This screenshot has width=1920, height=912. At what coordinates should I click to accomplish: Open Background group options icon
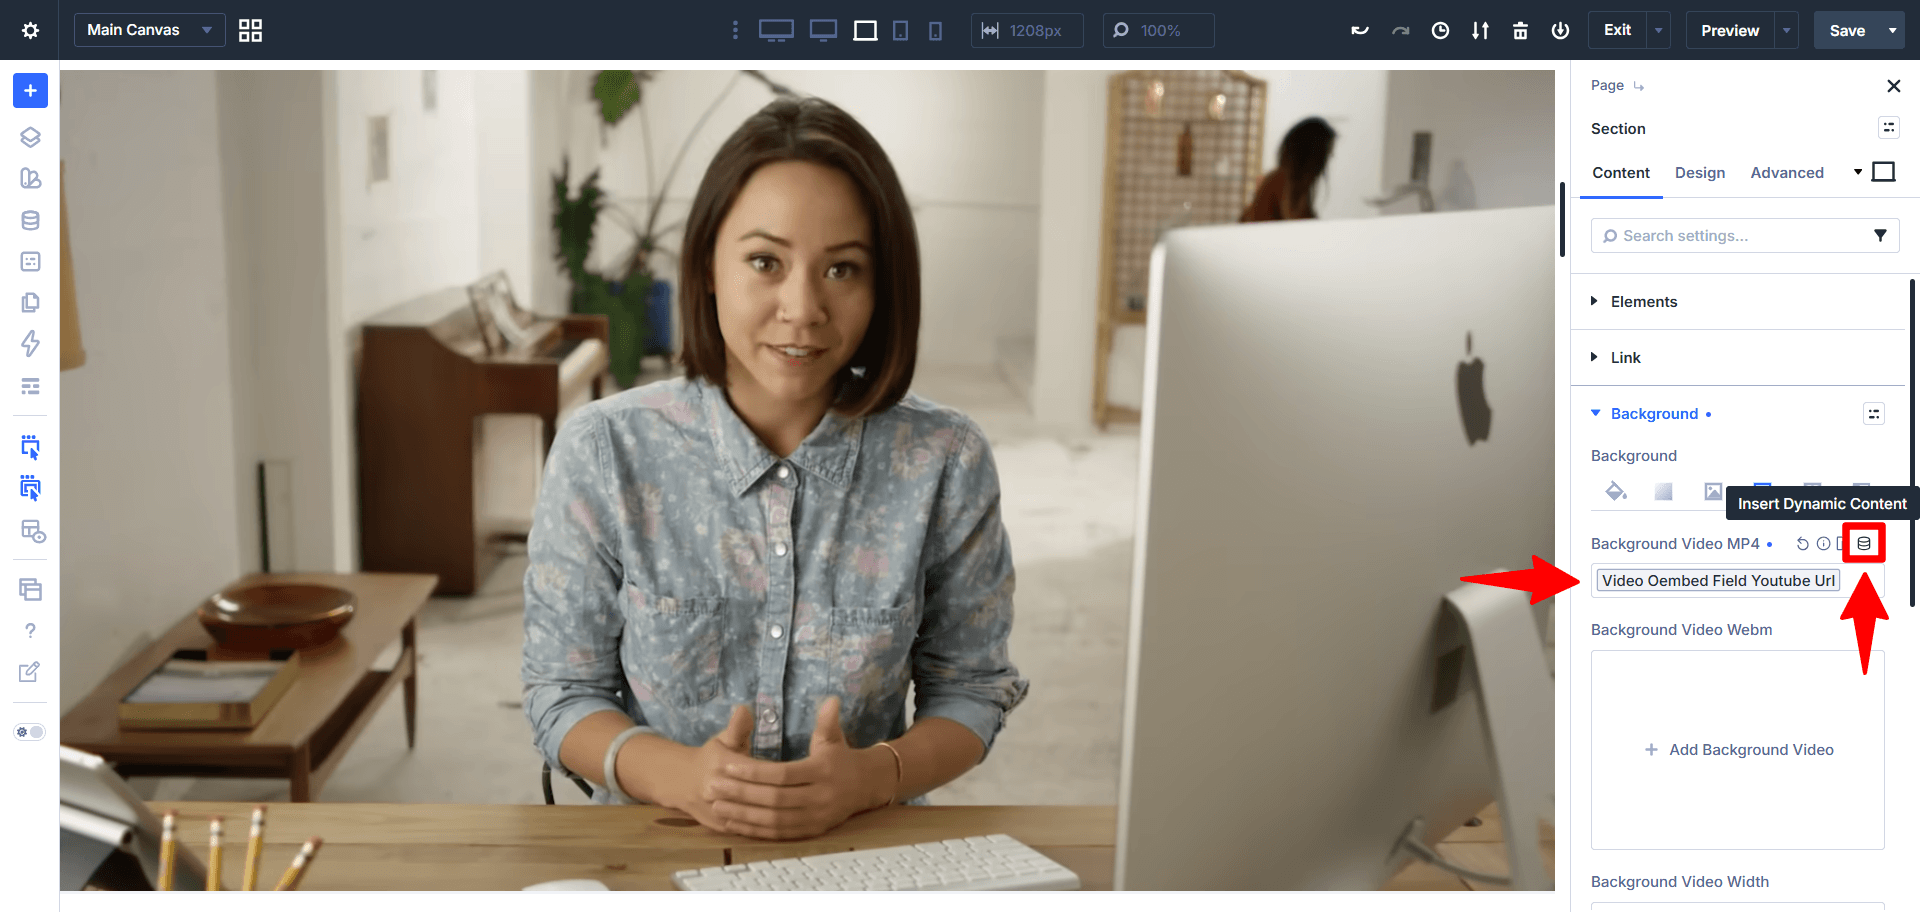pos(1873,414)
